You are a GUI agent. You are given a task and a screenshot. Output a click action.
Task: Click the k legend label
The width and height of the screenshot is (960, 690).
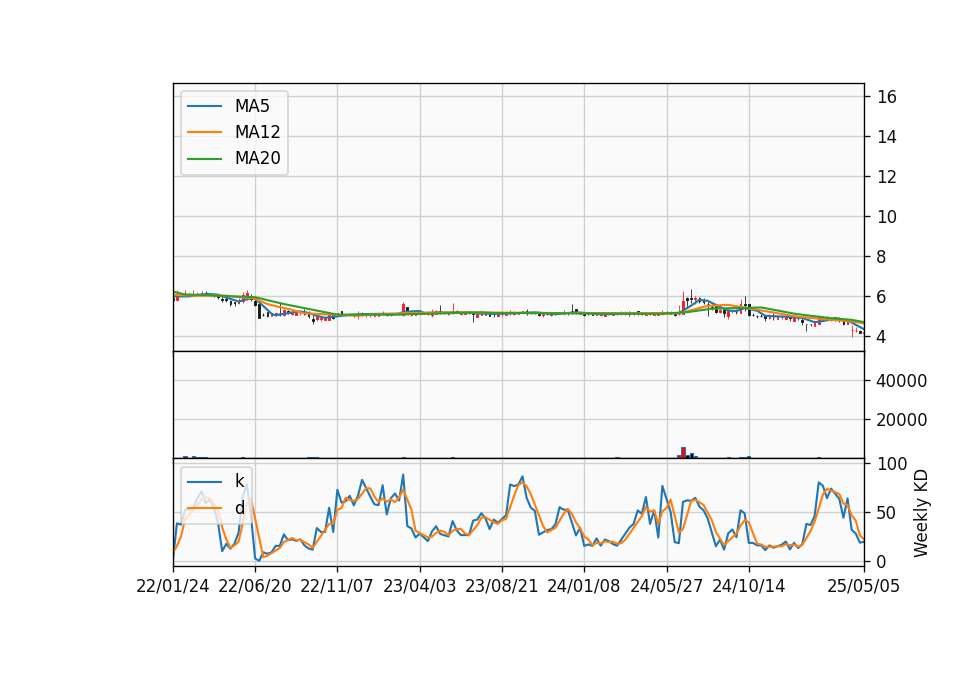239,481
